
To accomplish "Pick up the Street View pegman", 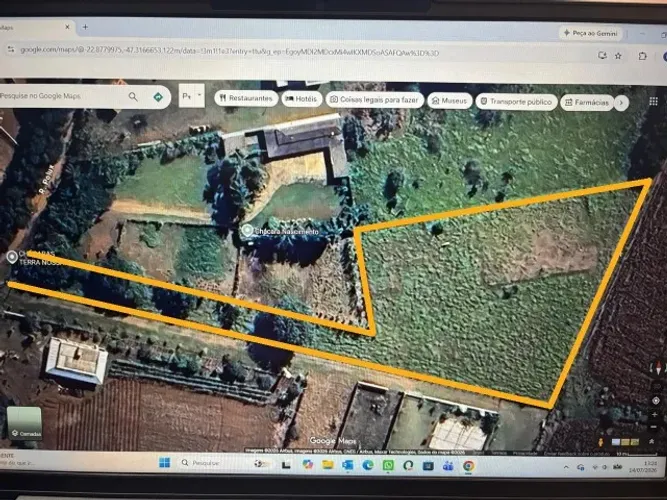I will click(x=601, y=442).
